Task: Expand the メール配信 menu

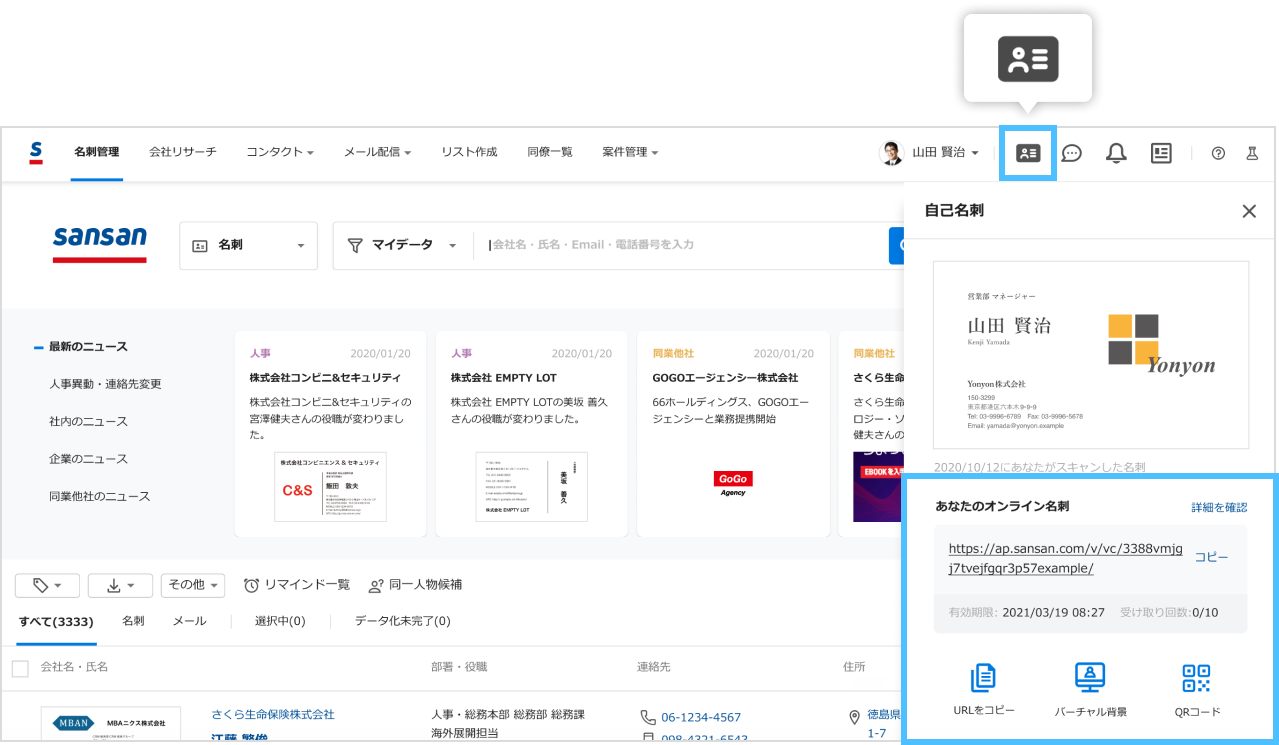Action: tap(377, 152)
